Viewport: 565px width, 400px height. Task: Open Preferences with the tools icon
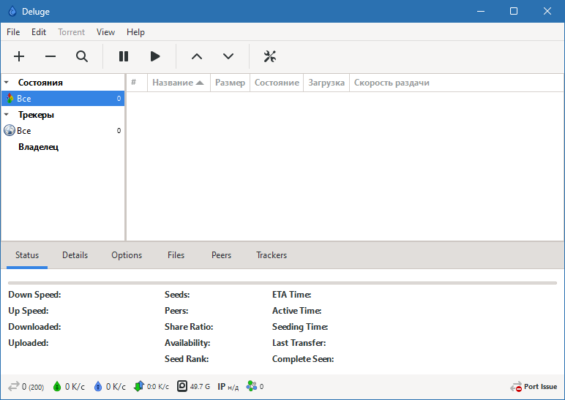(270, 57)
